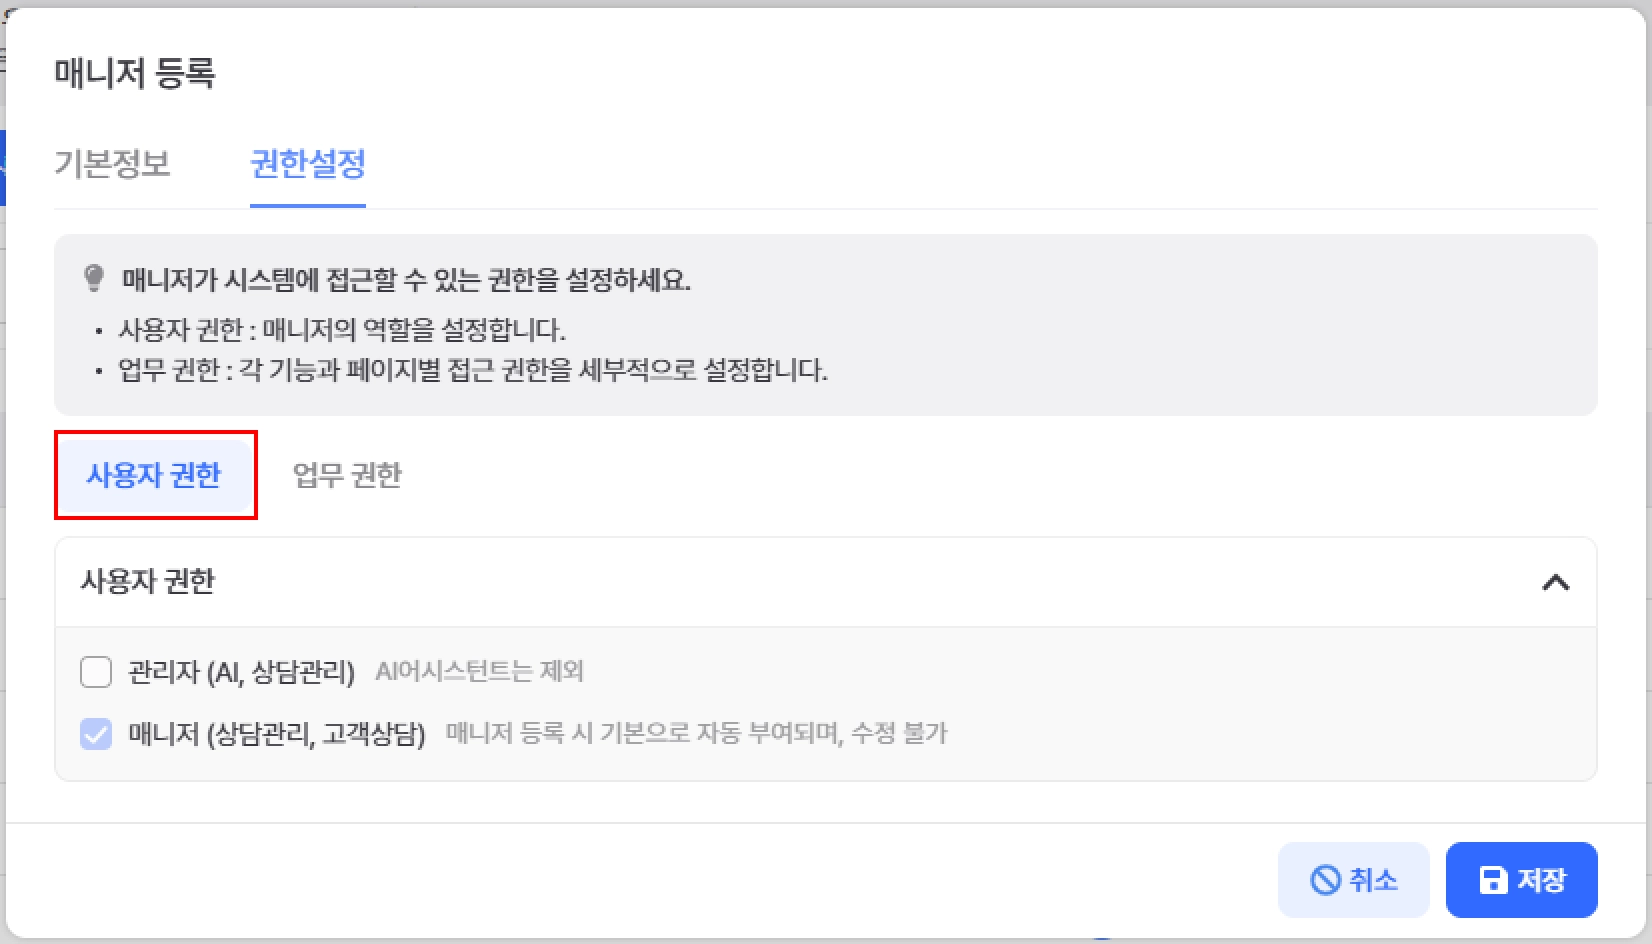
Task: Click the floppy disk icon on 저장
Action: [1493, 880]
